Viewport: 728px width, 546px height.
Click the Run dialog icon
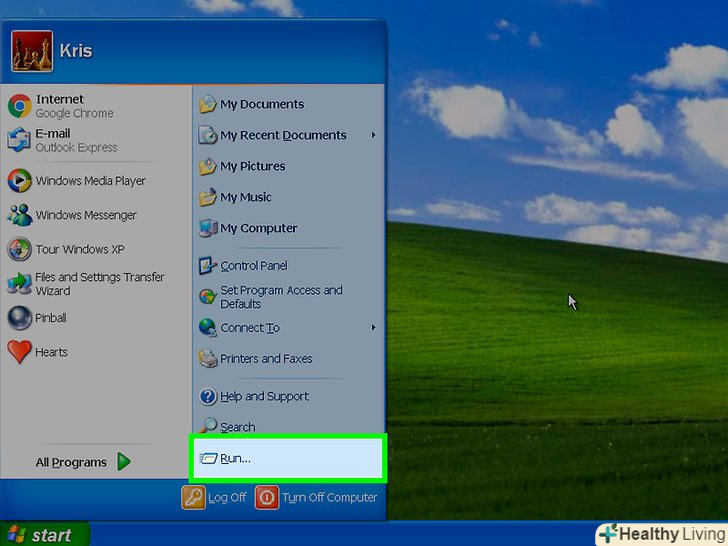pos(208,458)
